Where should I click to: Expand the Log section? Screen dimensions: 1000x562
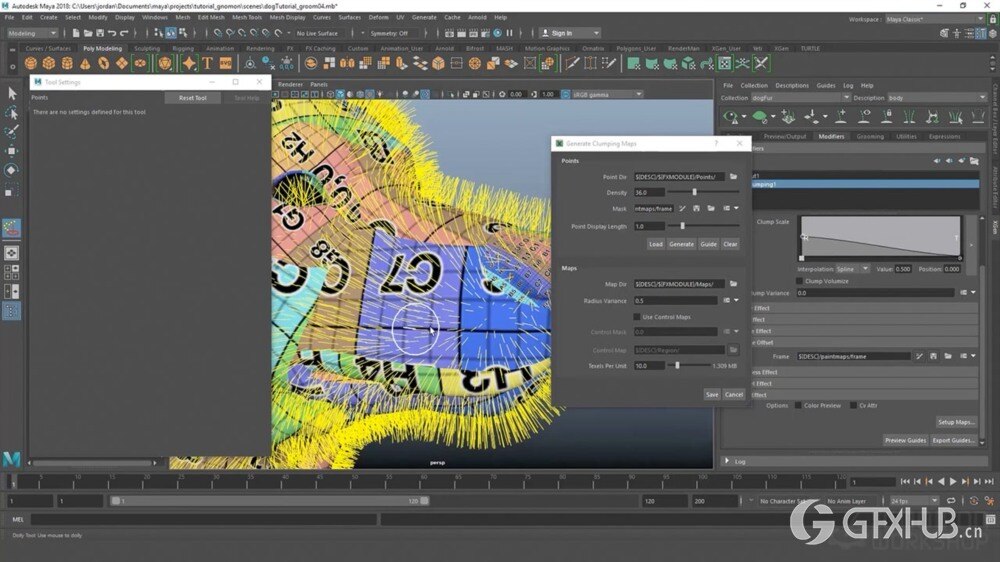click(727, 461)
